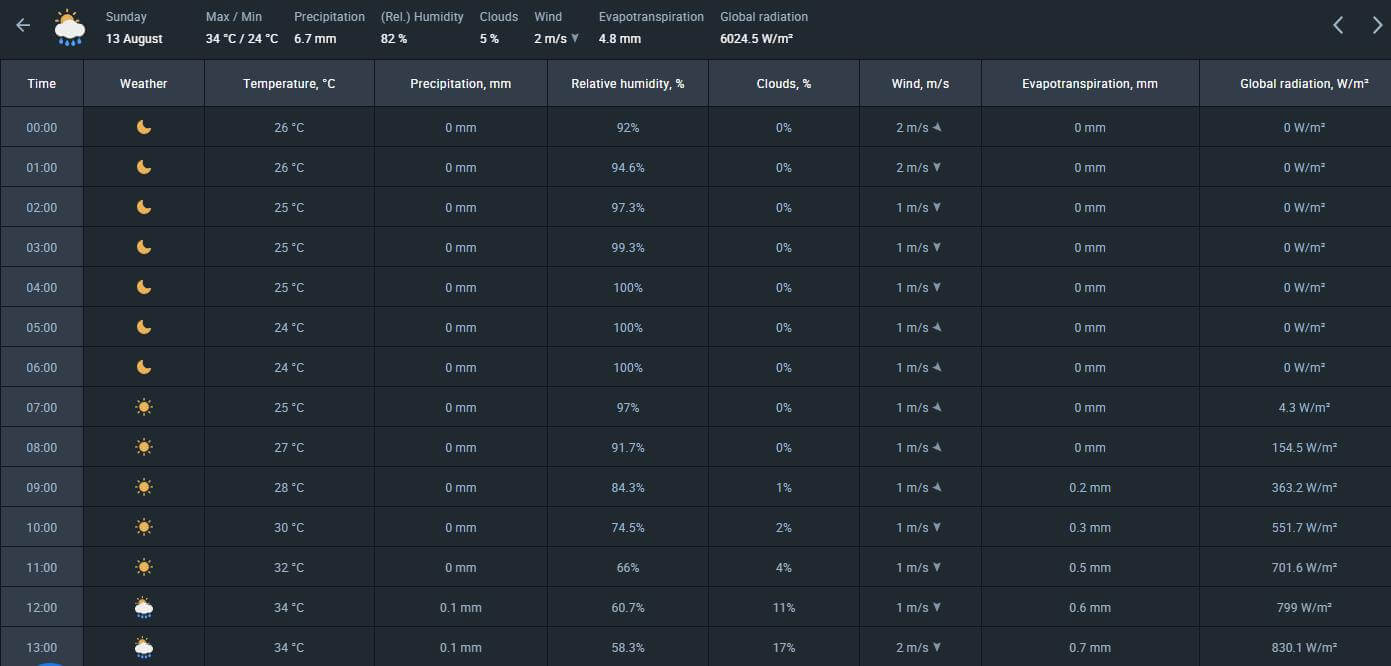Click the moon icon in the 01:00 row
The width and height of the screenshot is (1391, 666).
coord(144,167)
